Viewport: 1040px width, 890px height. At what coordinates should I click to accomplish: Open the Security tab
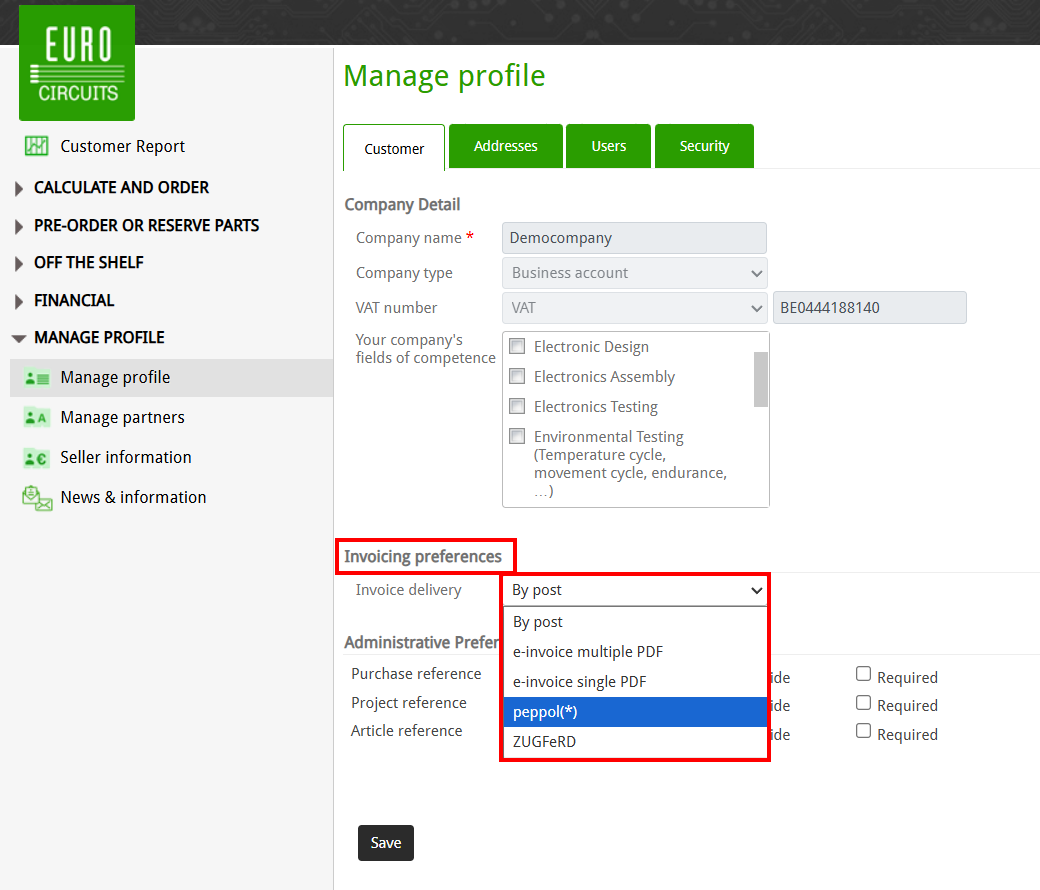pos(704,146)
